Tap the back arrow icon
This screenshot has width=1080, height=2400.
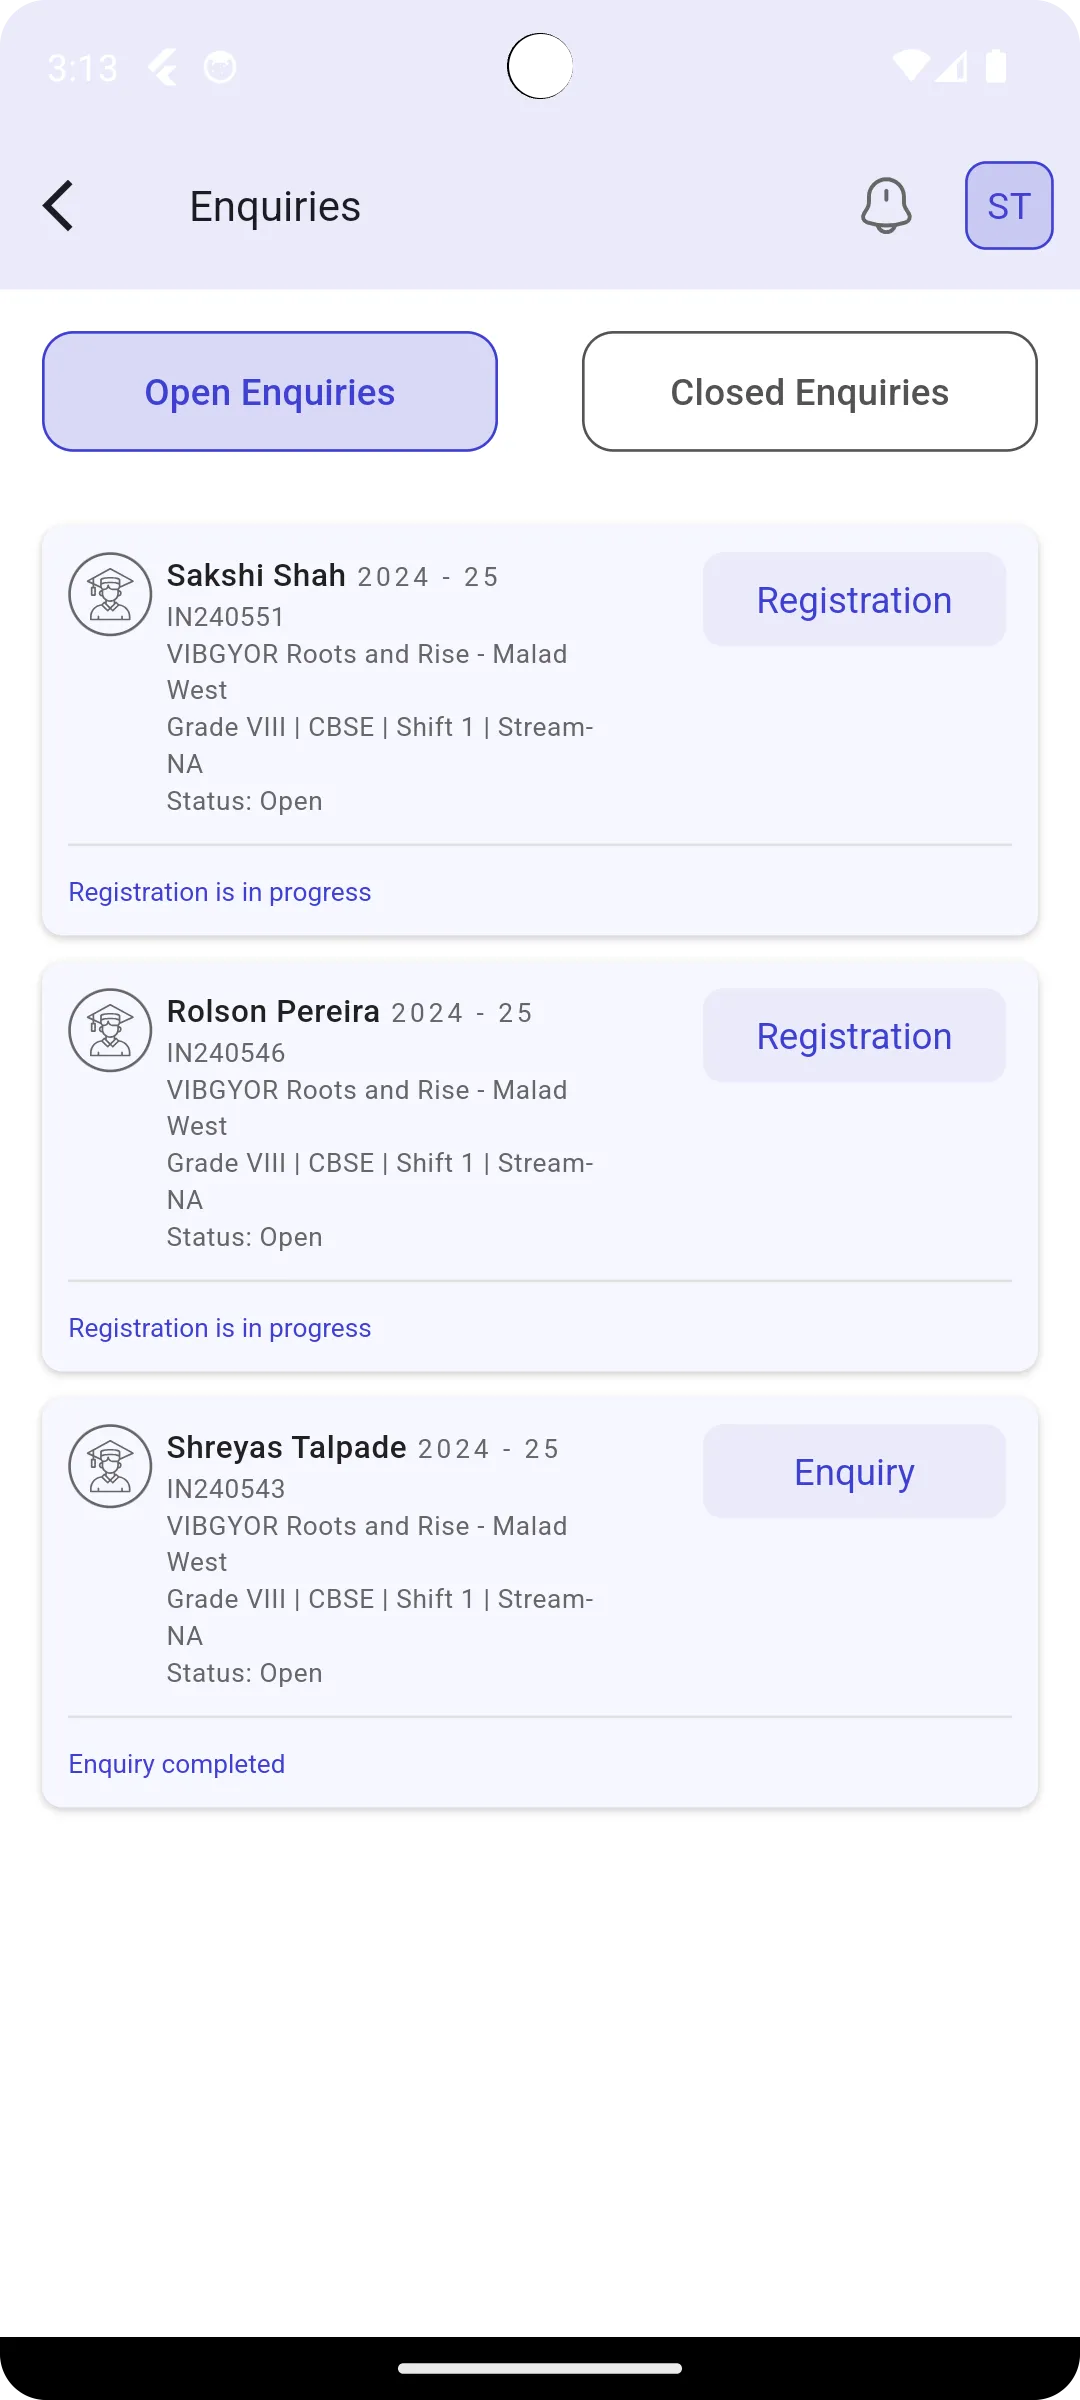pyautogui.click(x=59, y=206)
